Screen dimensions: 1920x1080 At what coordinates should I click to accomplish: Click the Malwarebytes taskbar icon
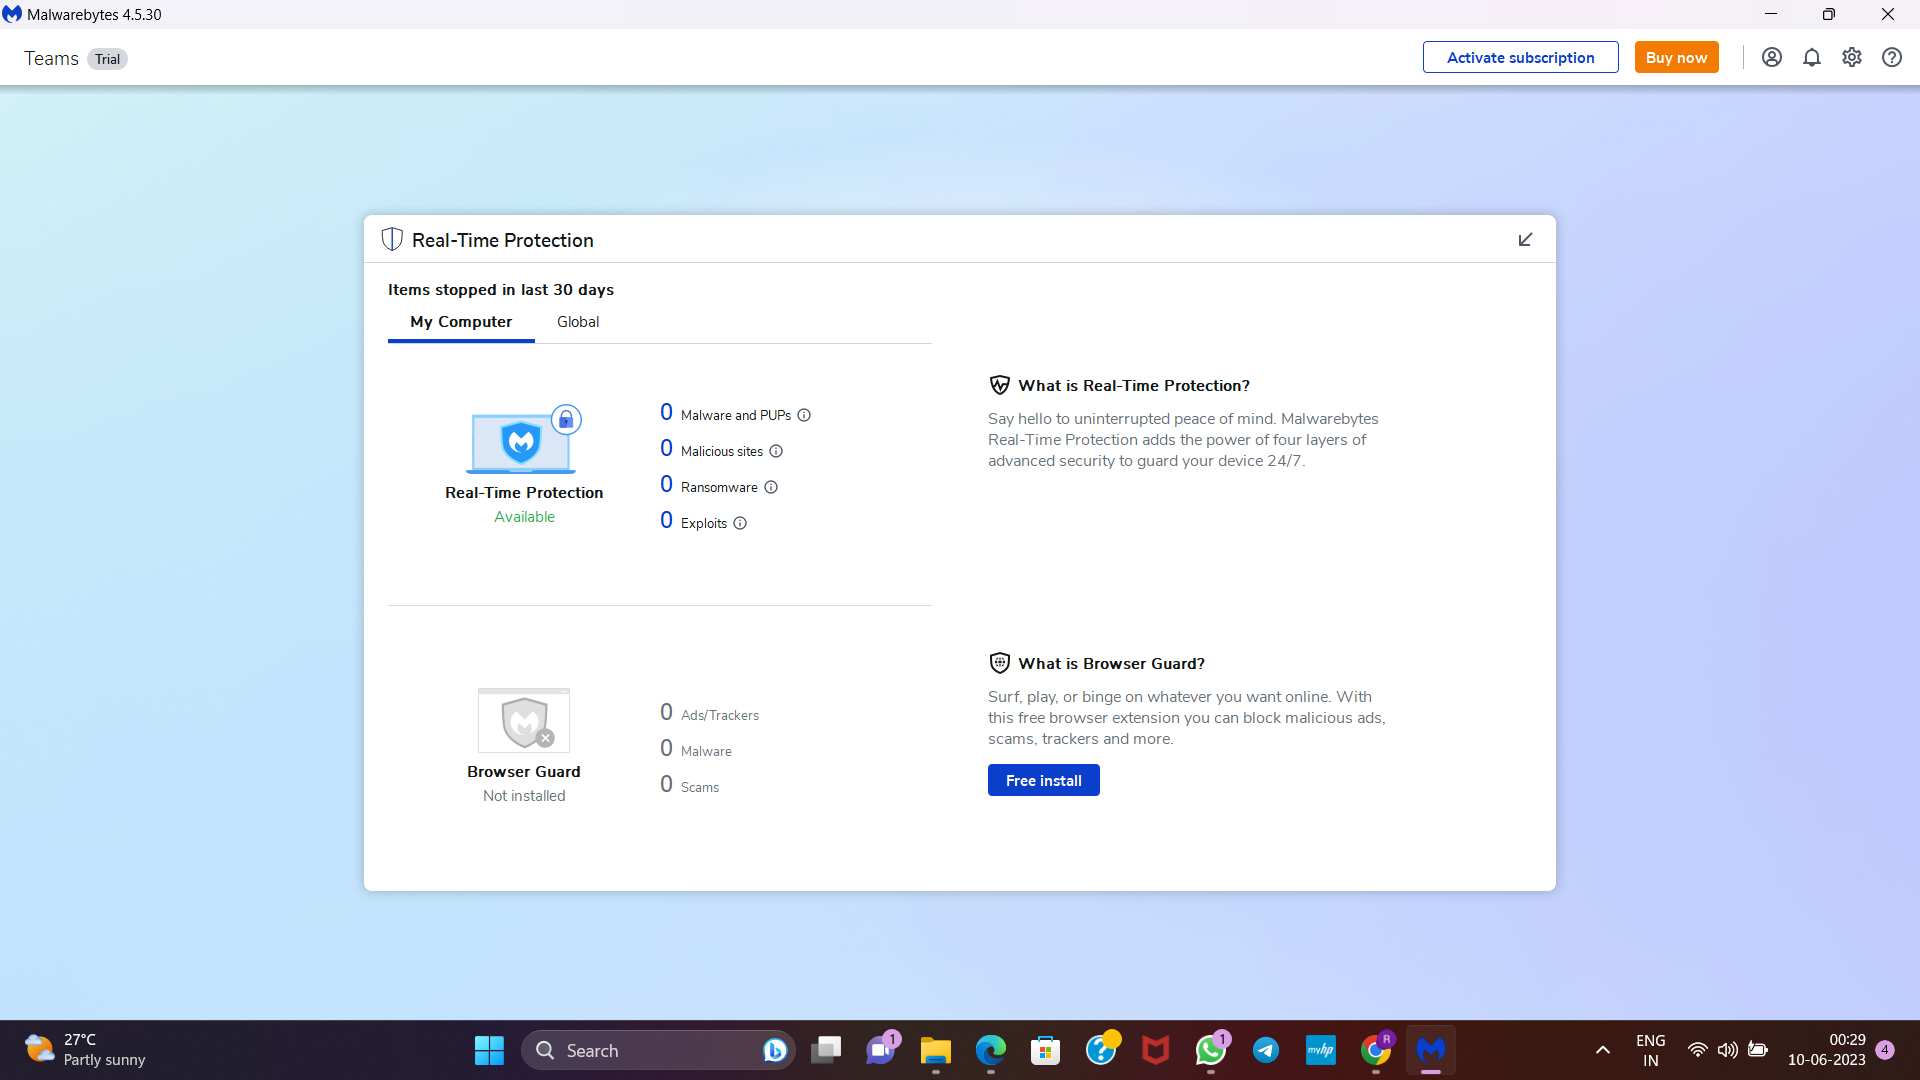pyautogui.click(x=1431, y=1050)
